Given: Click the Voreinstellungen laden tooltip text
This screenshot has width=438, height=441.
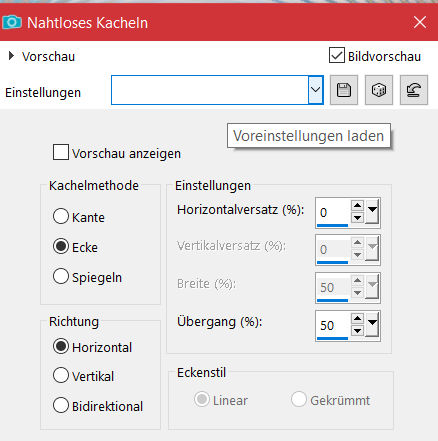Looking at the screenshot, I should [x=309, y=136].
